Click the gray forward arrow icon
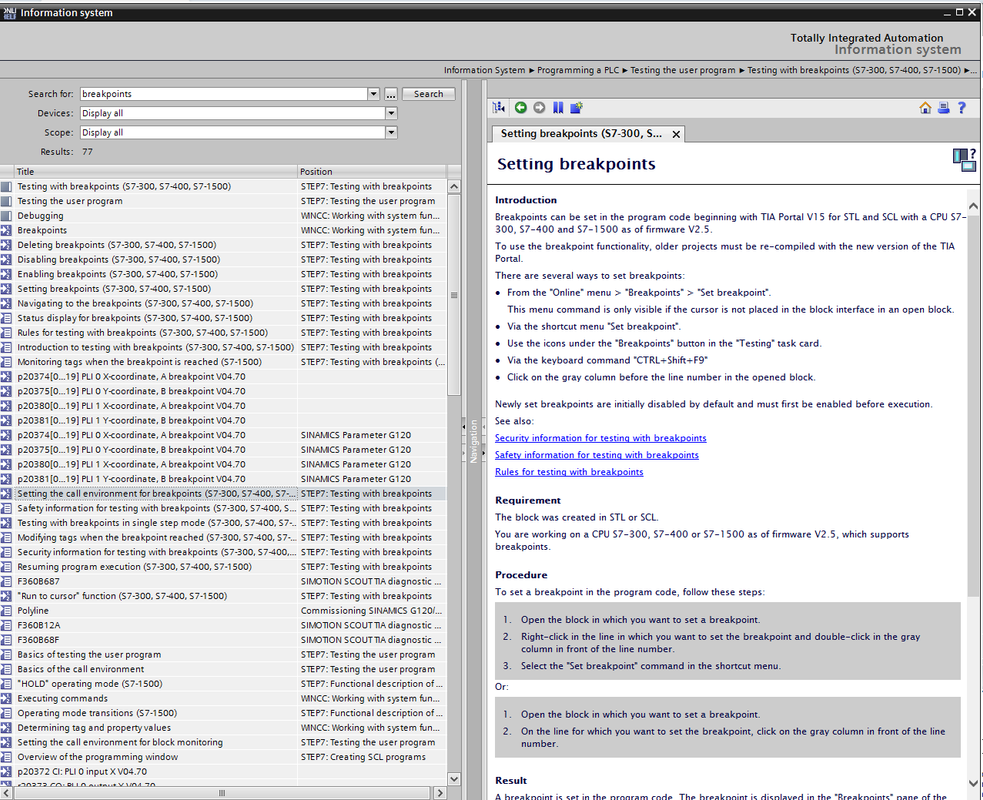 [x=539, y=108]
